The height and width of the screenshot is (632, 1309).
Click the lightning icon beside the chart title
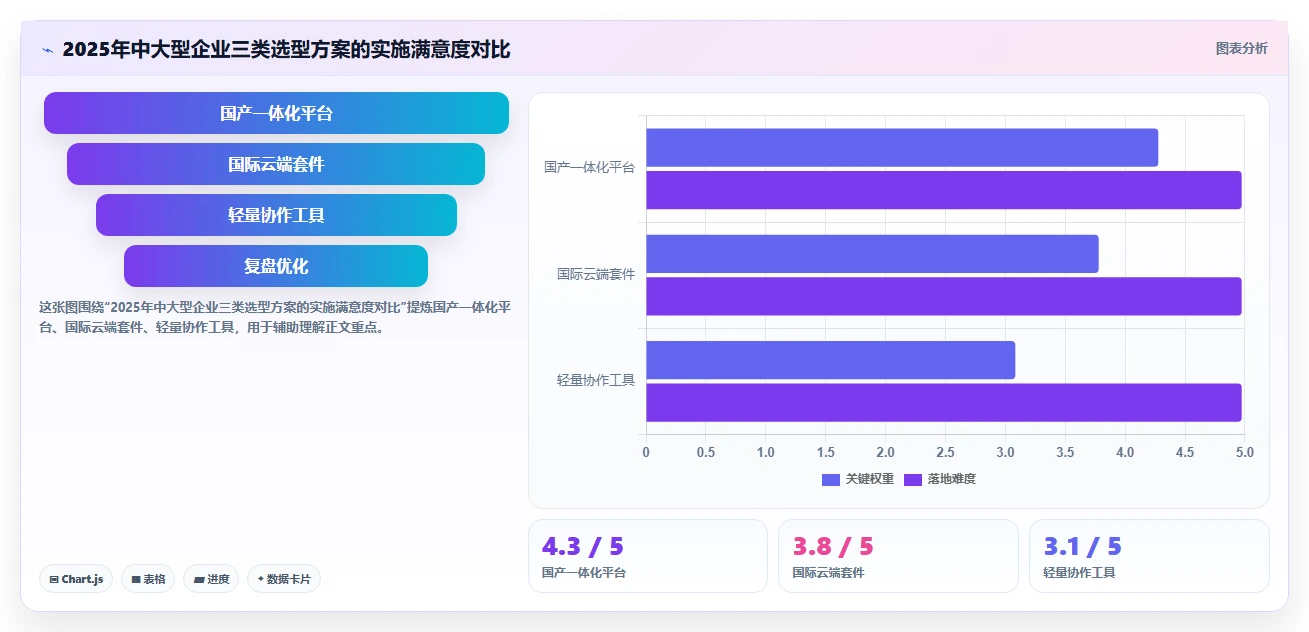point(48,50)
